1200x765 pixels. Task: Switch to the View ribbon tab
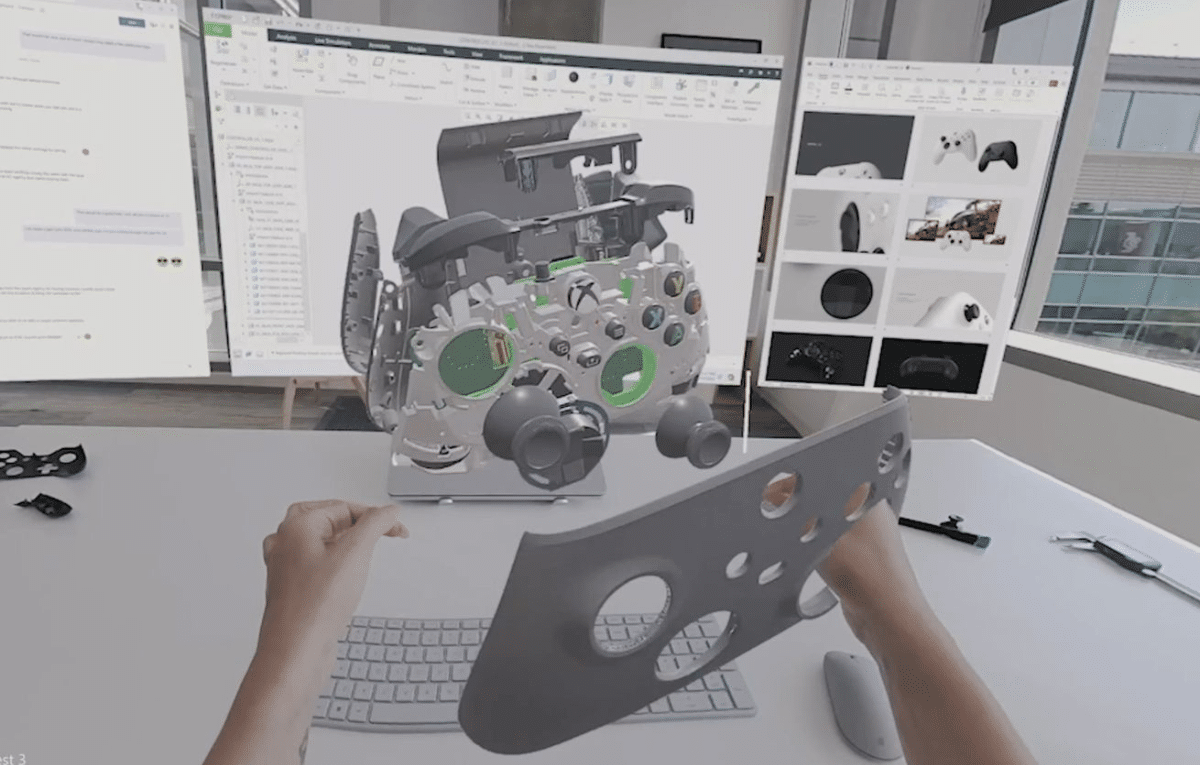tap(476, 53)
